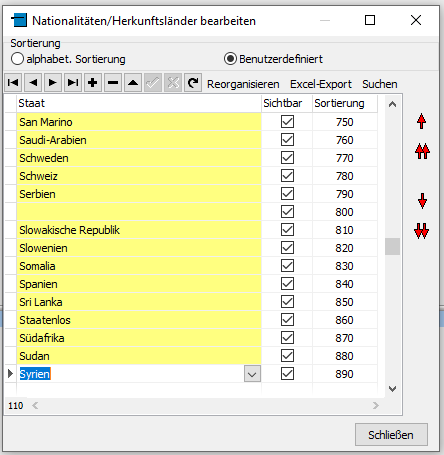Move entry up one with single red arrow
This screenshot has height=455, width=444.
tap(421, 121)
